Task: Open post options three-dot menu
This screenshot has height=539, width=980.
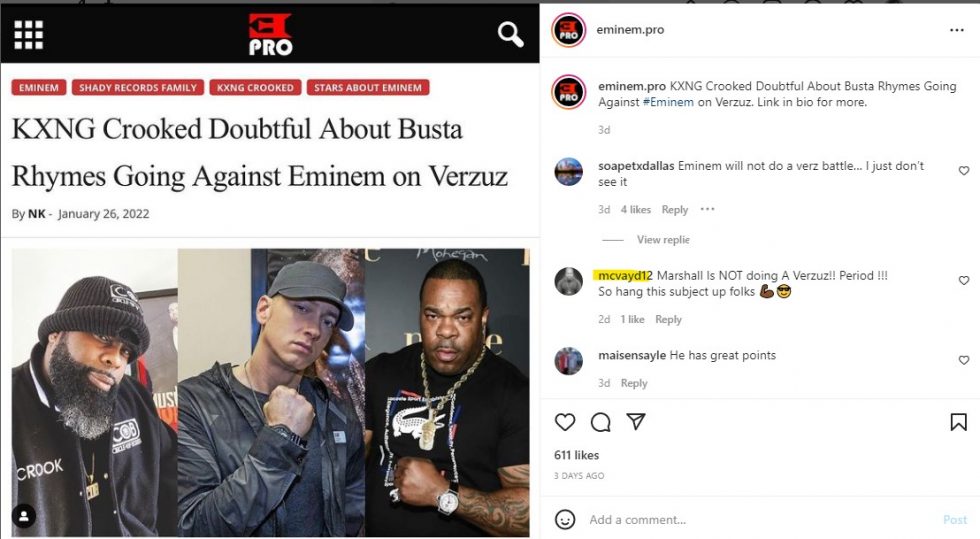Action: click(x=957, y=30)
